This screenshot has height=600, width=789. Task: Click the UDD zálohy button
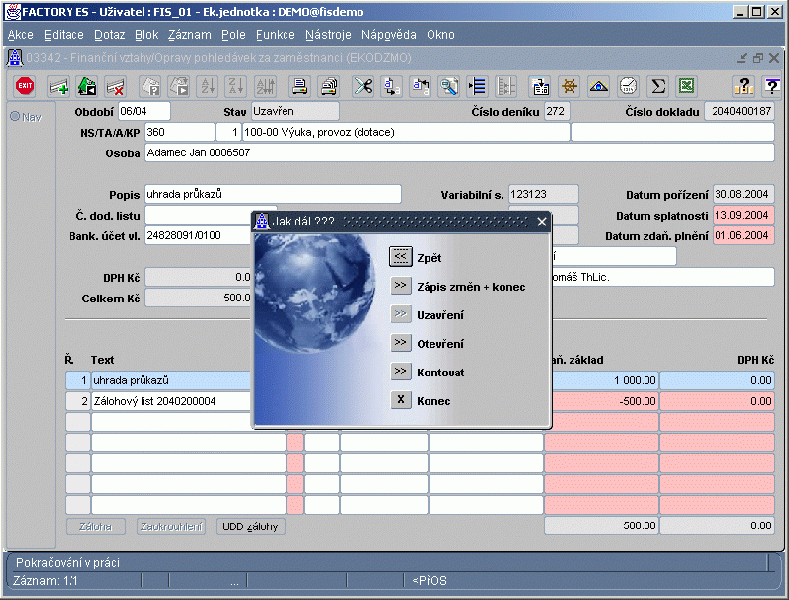[250, 527]
